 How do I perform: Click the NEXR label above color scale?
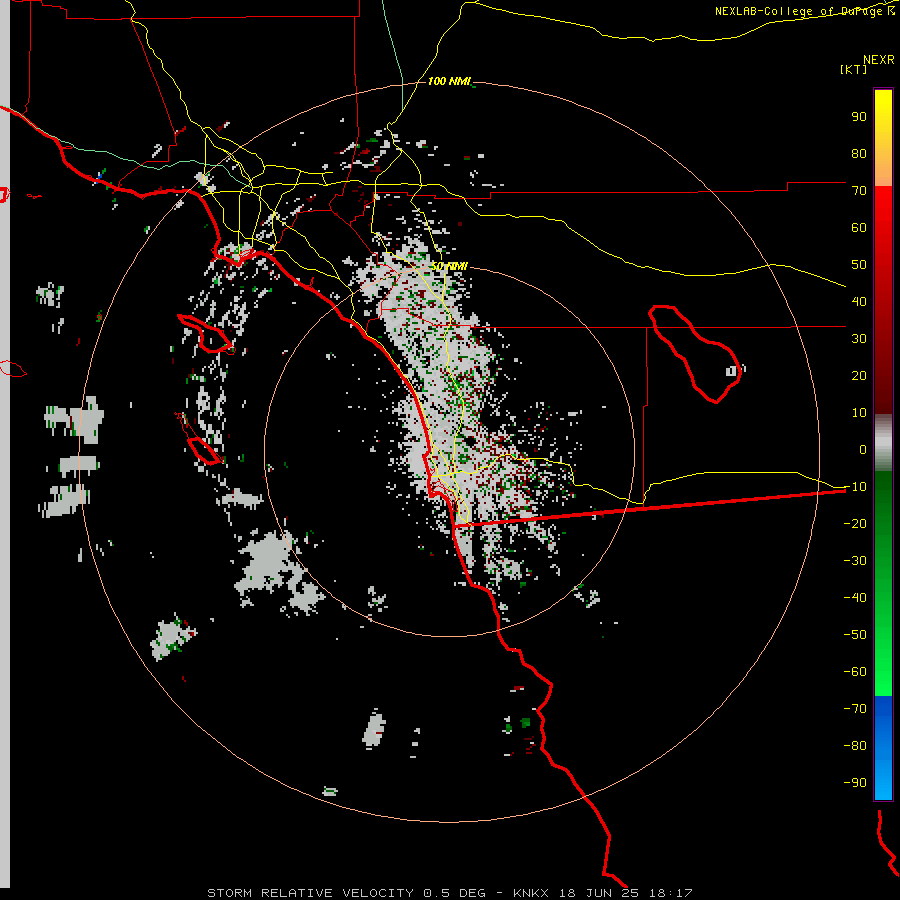(879, 60)
